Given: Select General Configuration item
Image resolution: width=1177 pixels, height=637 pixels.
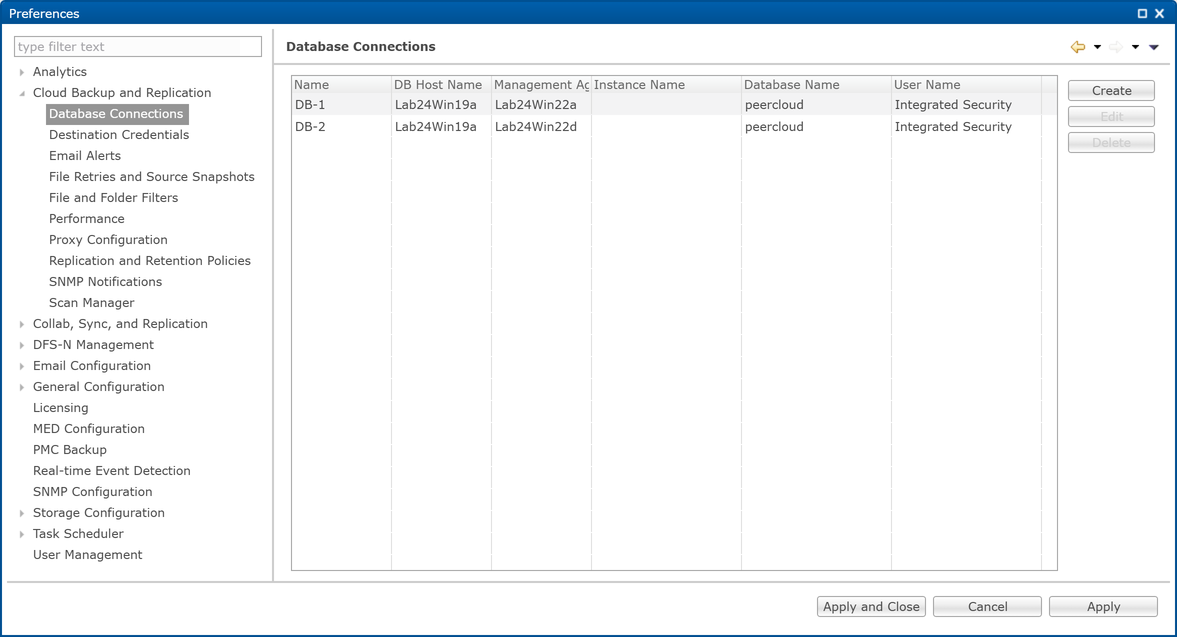Looking at the screenshot, I should click(x=98, y=387).
